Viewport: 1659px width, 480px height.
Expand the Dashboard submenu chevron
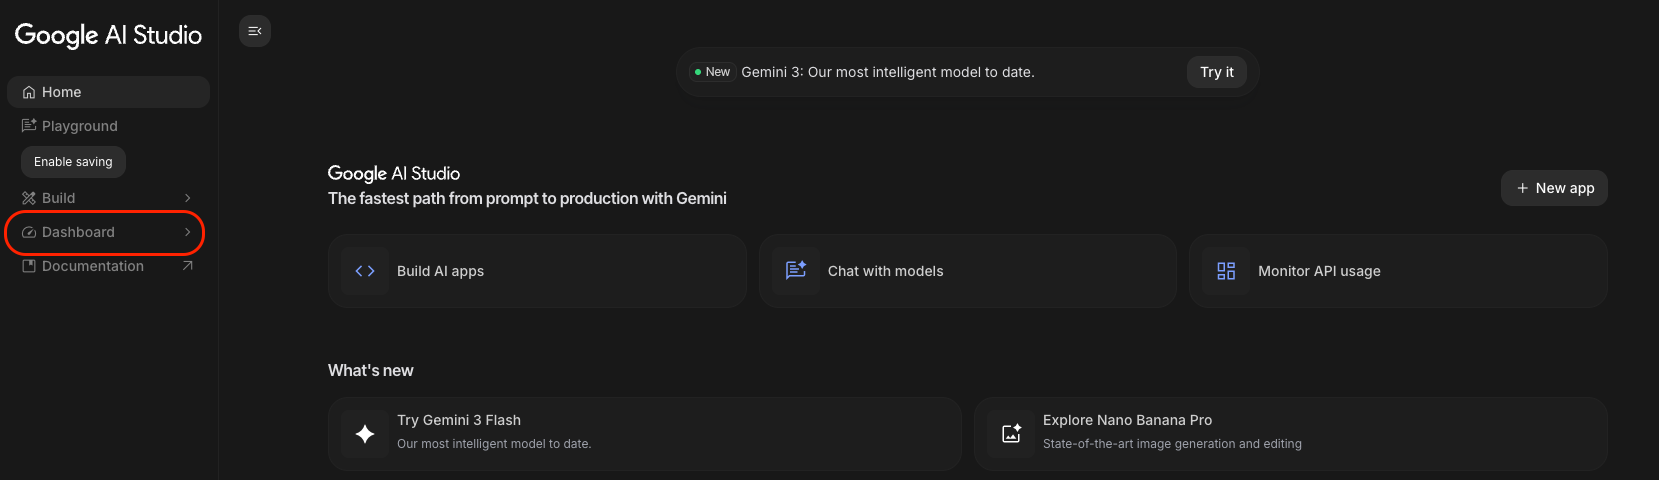pos(187,232)
